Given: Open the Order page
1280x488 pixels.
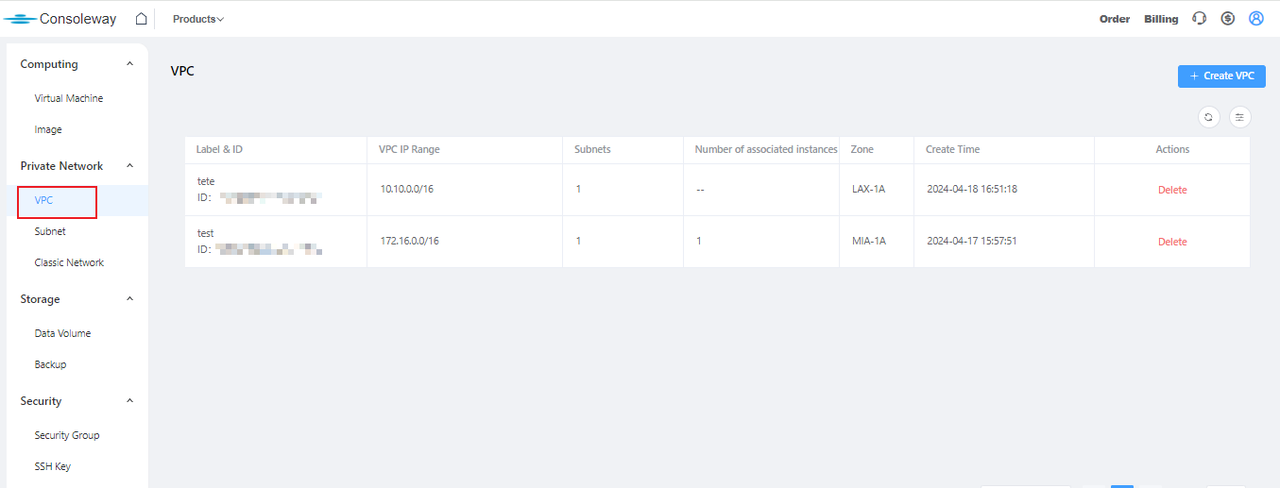Looking at the screenshot, I should point(1114,19).
